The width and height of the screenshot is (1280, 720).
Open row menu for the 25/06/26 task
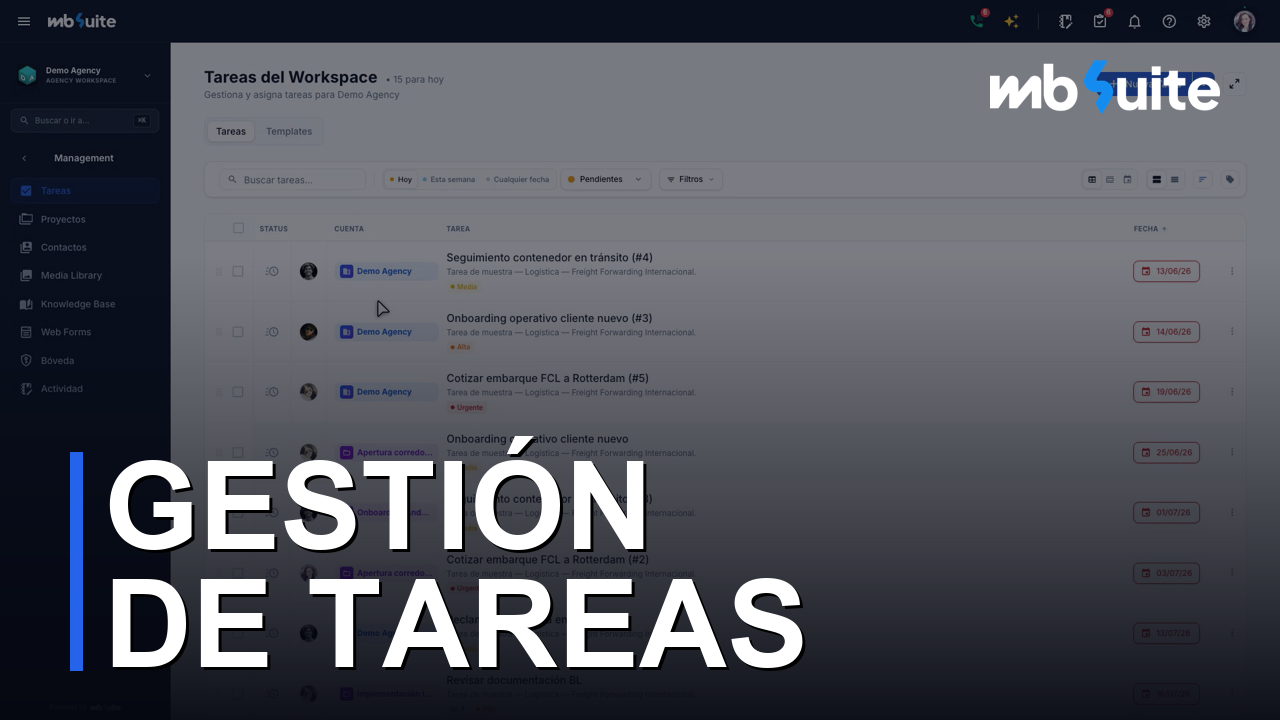(1232, 452)
